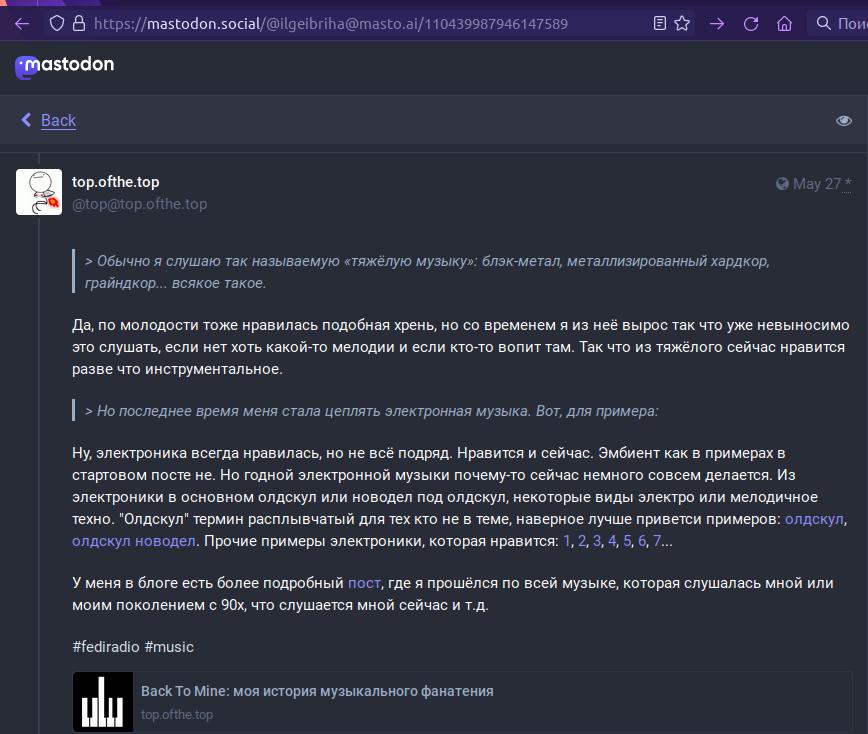This screenshot has height=734, width=868.
Task: Open top.ofthe.top display name
Action: pos(116,182)
